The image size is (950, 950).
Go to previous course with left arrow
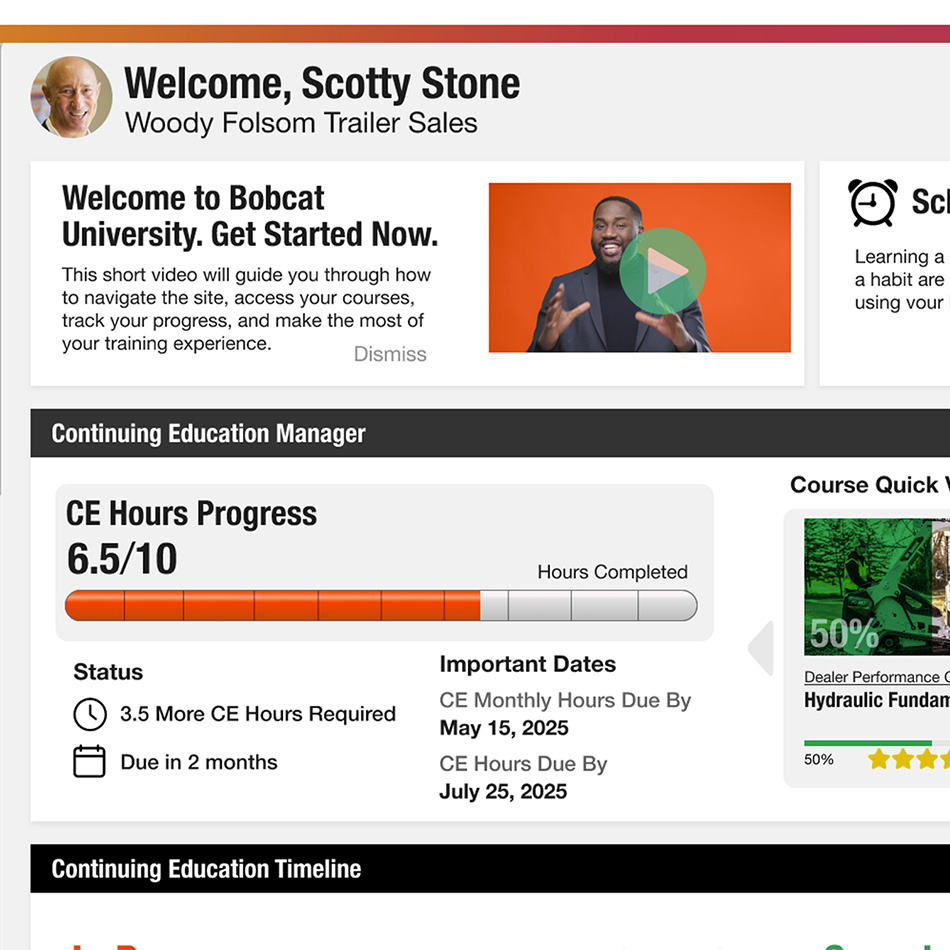(x=761, y=648)
